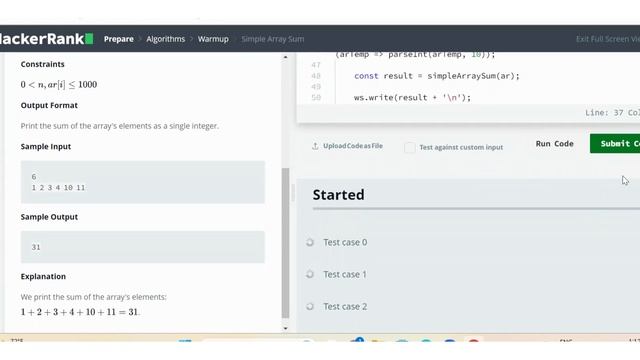This screenshot has width=640, height=360.
Task: Click the Test case 2 spinner icon
Action: (x=310, y=307)
